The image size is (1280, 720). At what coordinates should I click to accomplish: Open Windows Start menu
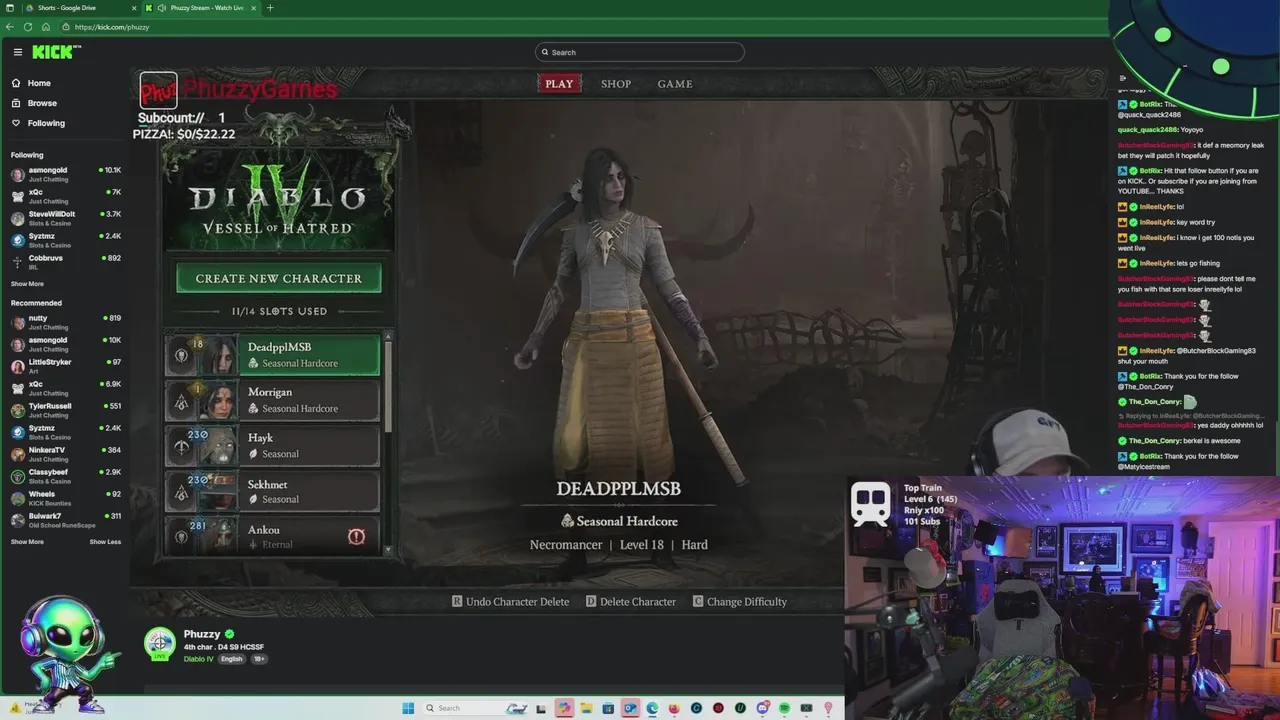click(408, 708)
